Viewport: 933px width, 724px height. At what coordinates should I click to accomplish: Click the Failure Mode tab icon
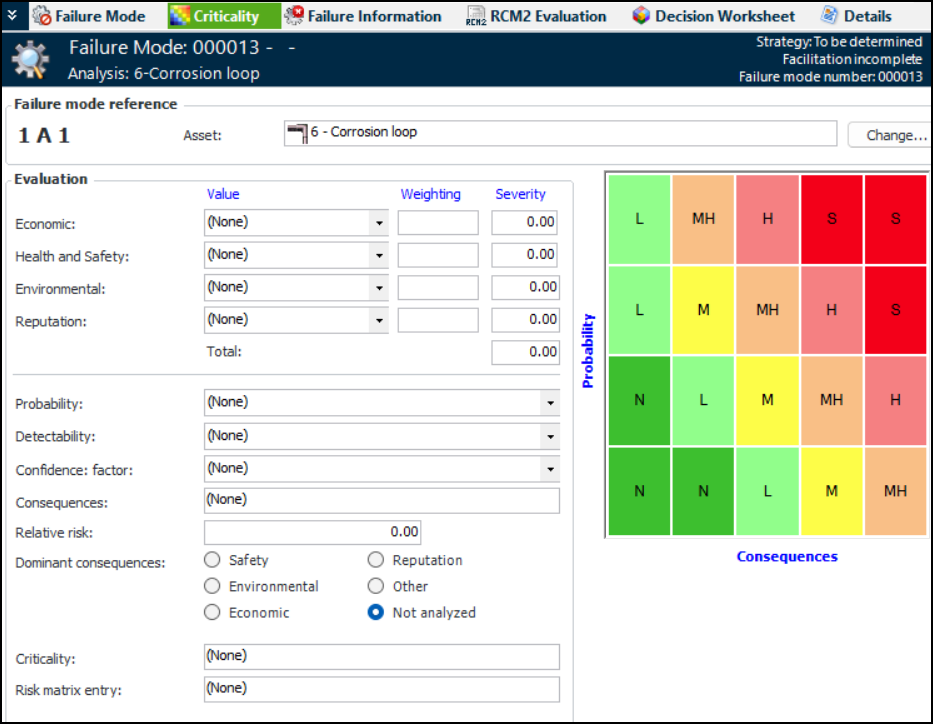coord(42,16)
